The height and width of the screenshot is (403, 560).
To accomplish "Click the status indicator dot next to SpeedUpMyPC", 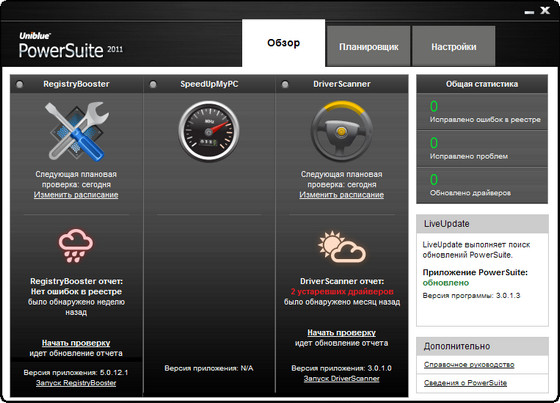I will click(x=153, y=84).
